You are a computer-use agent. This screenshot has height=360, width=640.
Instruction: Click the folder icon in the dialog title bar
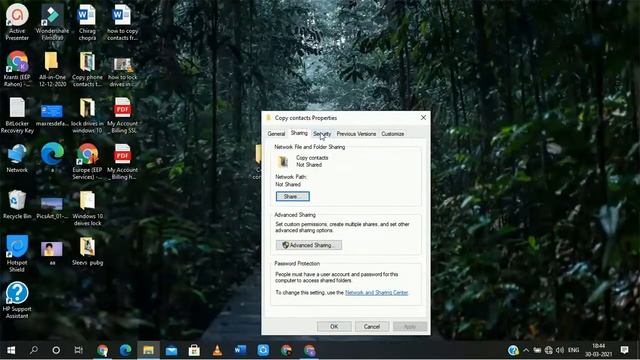click(x=269, y=118)
